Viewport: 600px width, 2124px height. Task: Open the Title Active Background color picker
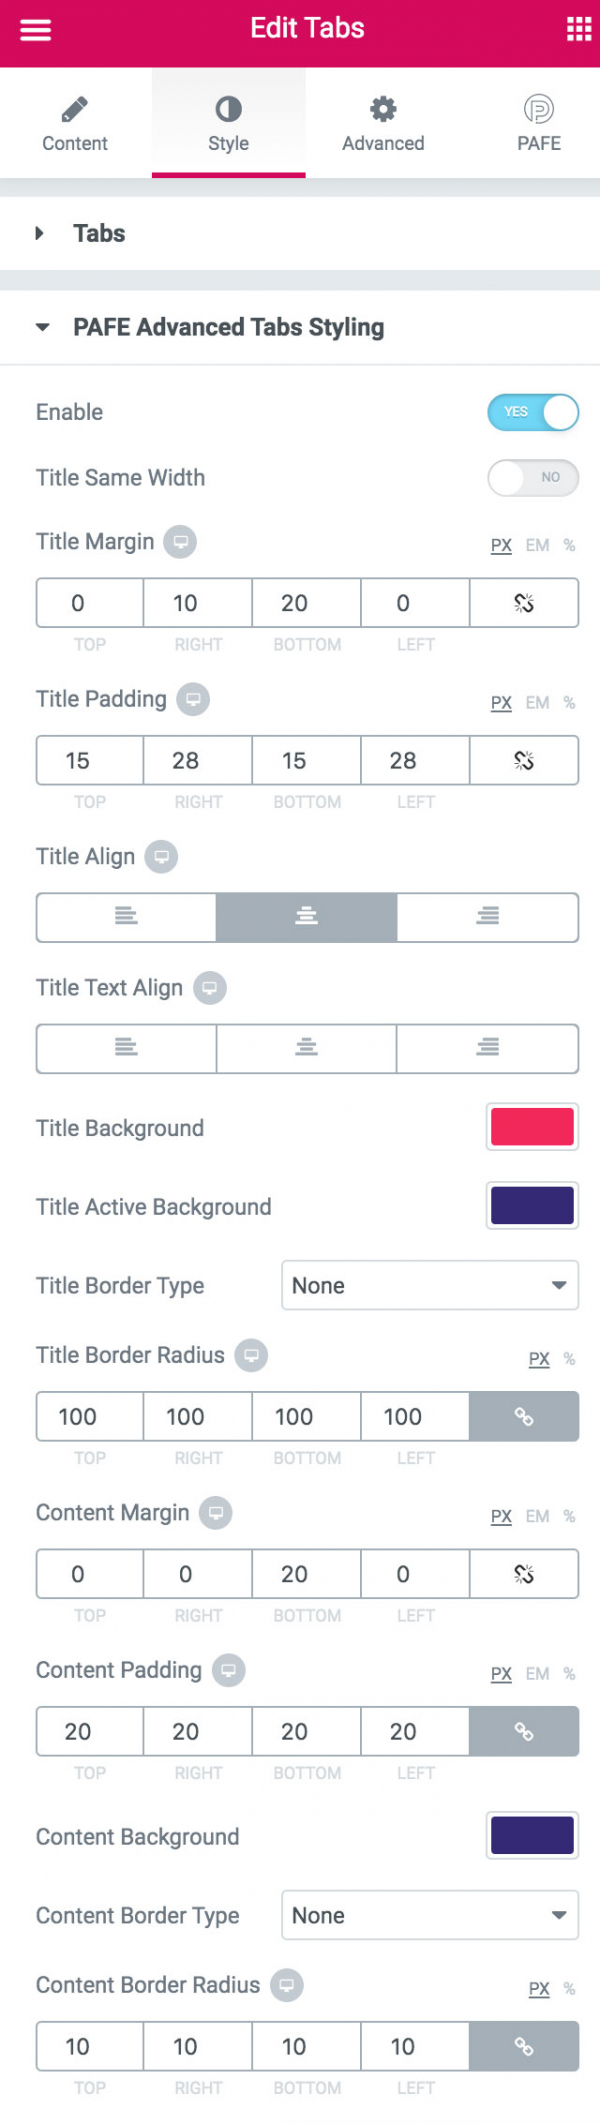(531, 1206)
